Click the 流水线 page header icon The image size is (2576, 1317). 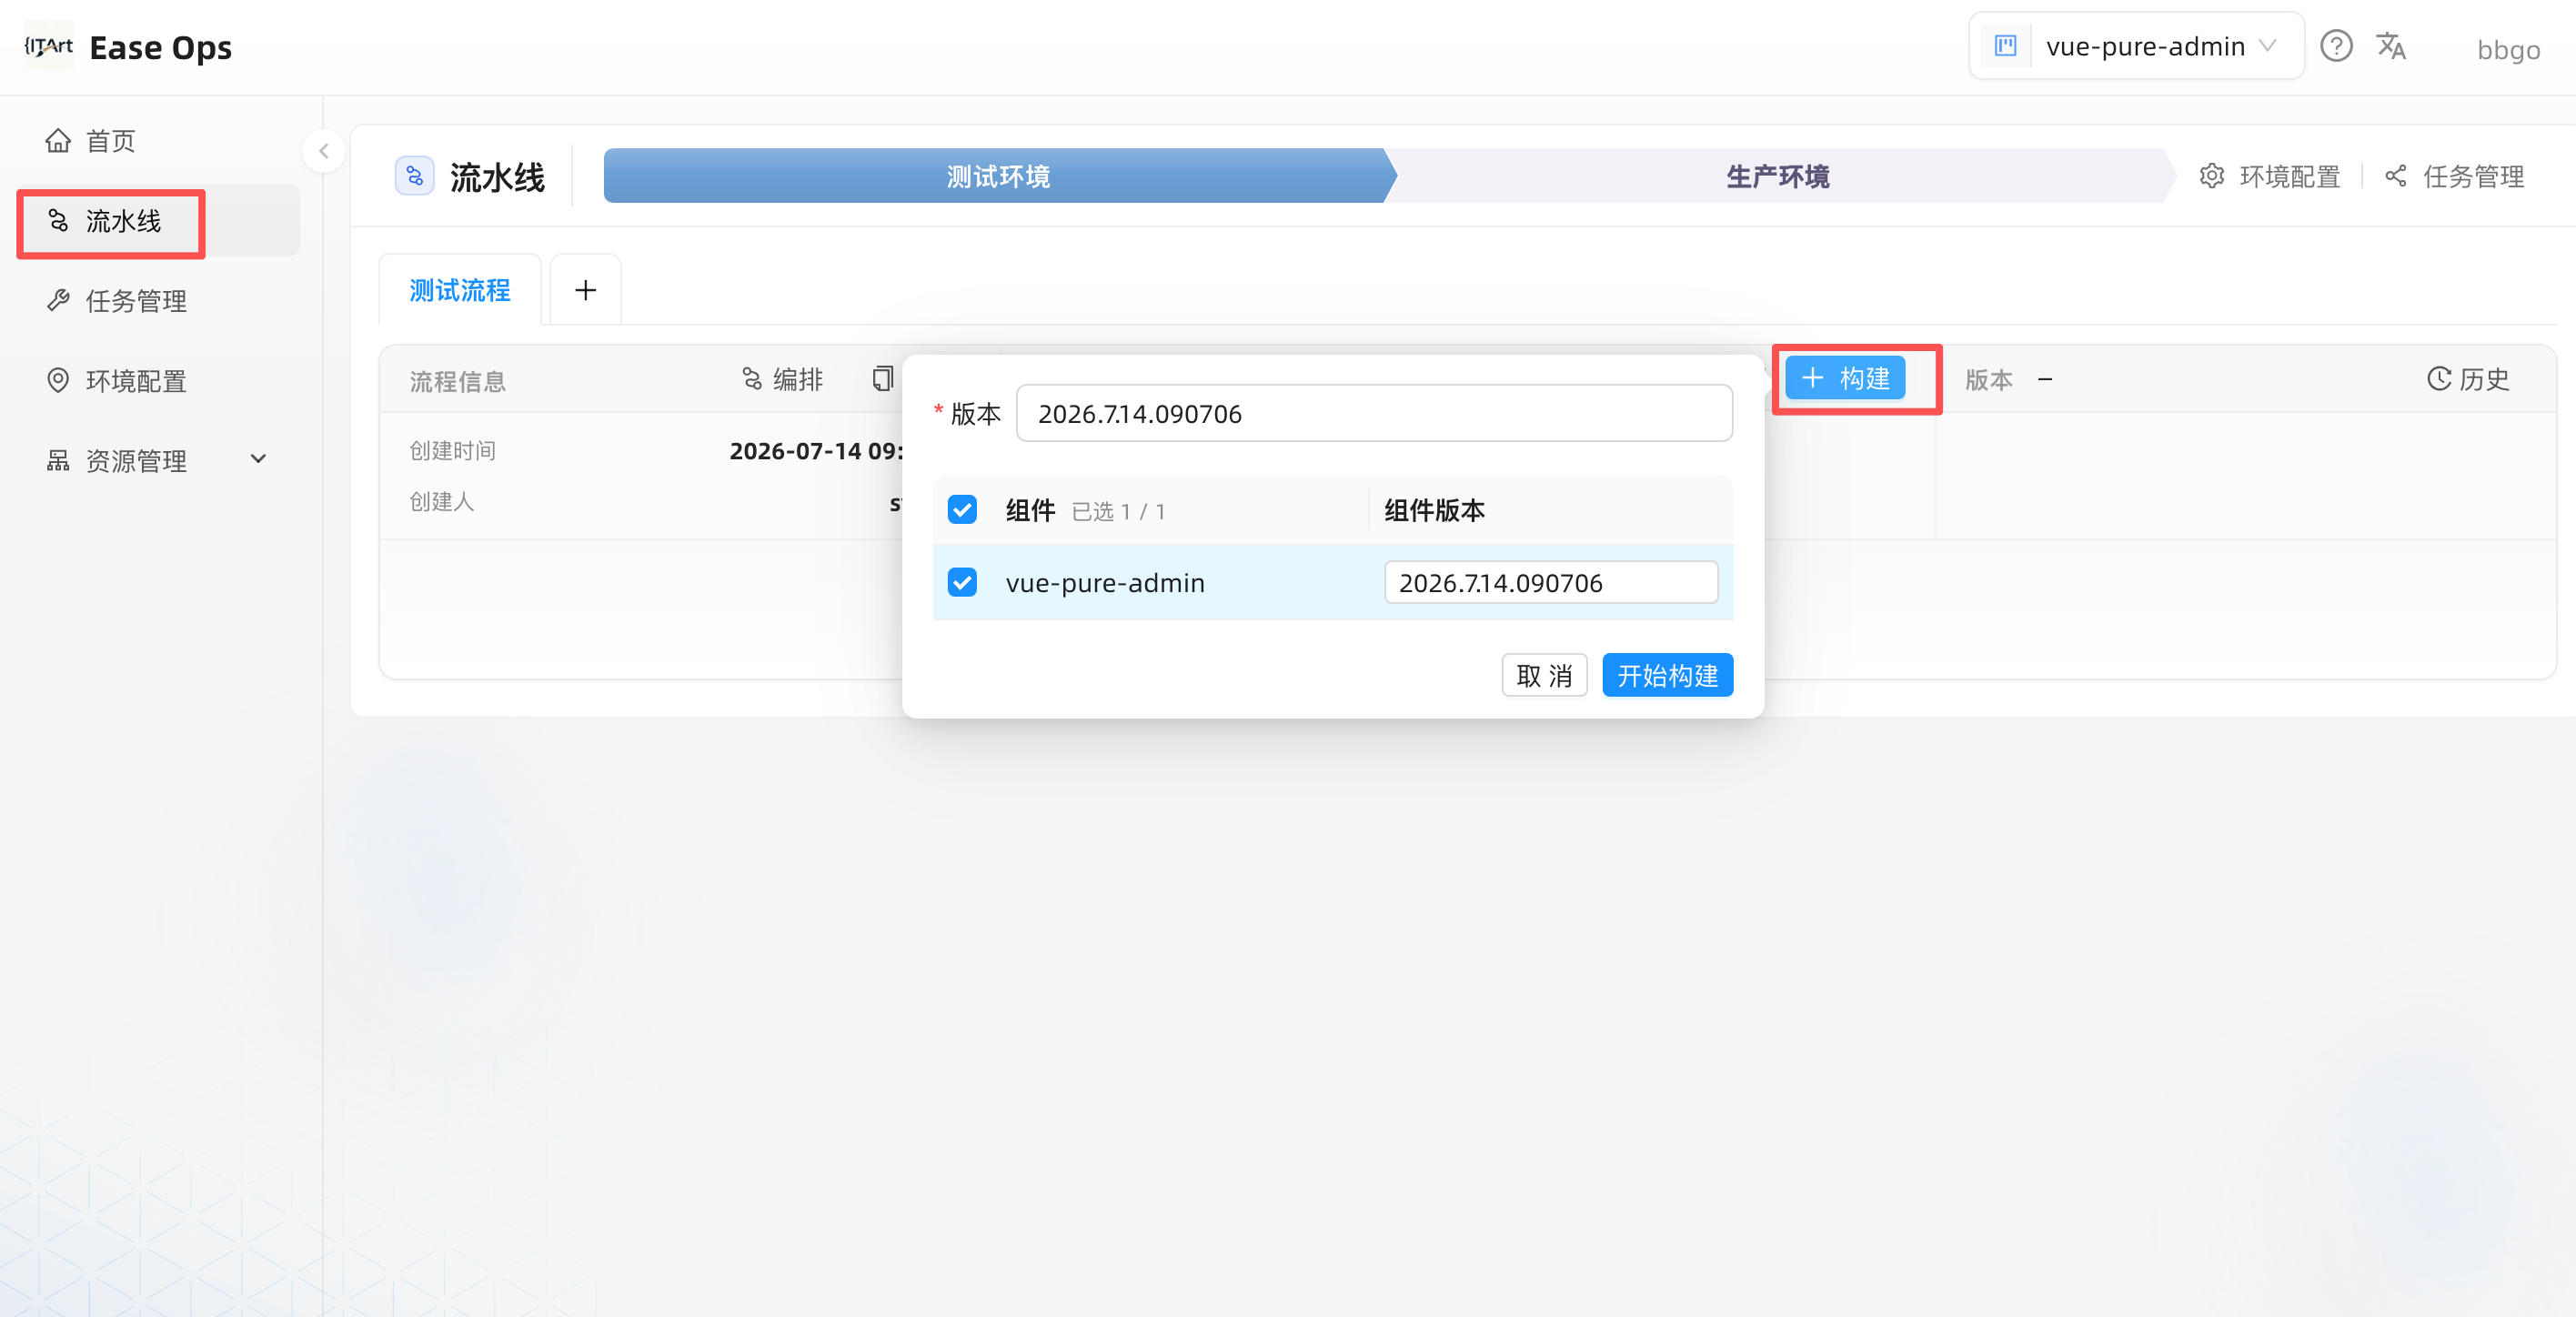[x=414, y=176]
